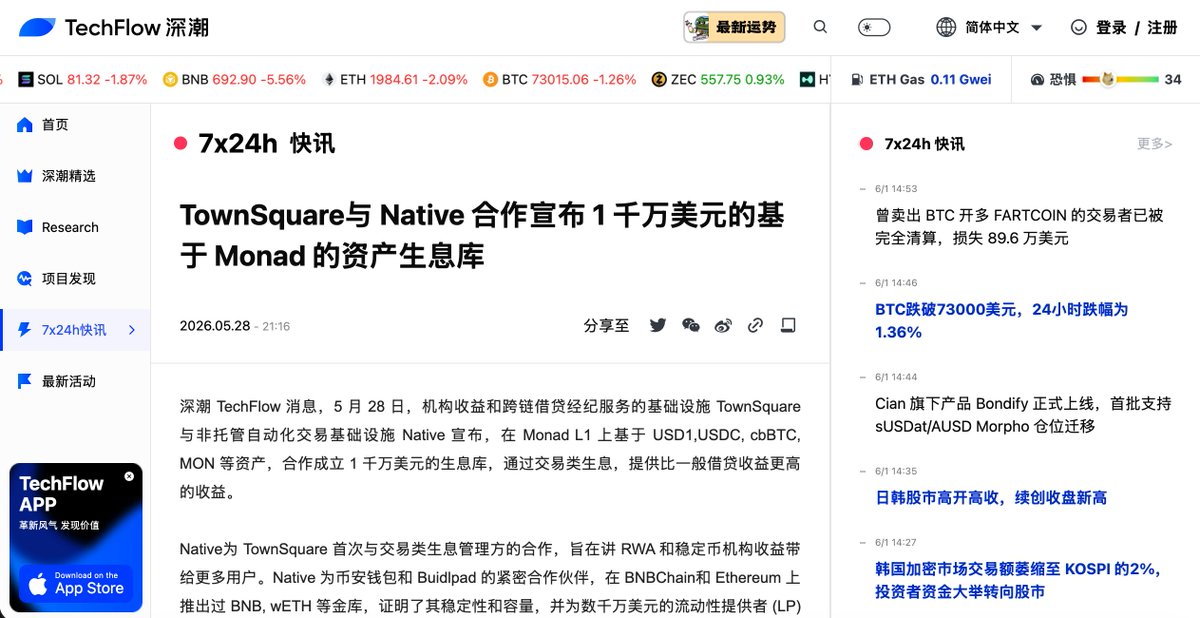Click the 恐惧 fear index icon
This screenshot has height=618, width=1200.
pyautogui.click(x=1038, y=79)
